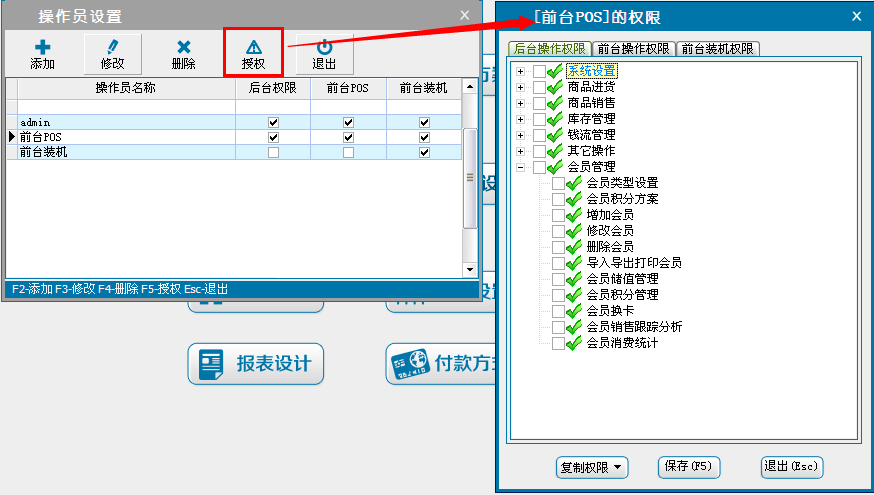The width and height of the screenshot is (874, 495).
Task: Click the 退出(Esc) button in permissions dialog
Action: (x=791, y=466)
